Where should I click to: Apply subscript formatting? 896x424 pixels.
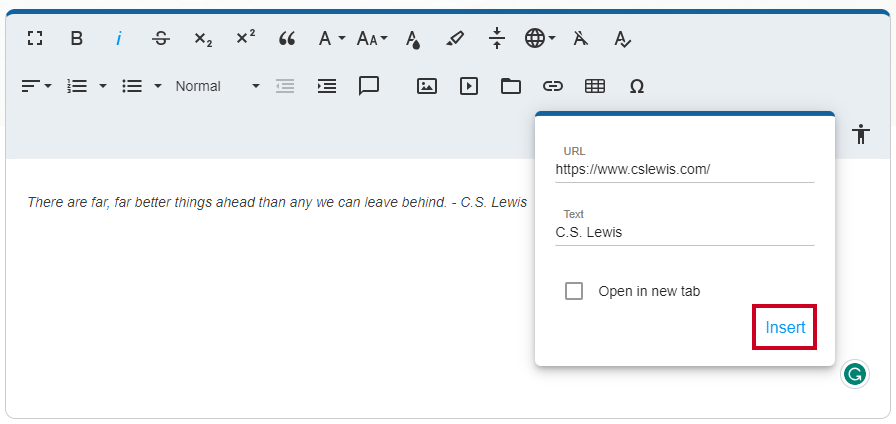pos(203,39)
